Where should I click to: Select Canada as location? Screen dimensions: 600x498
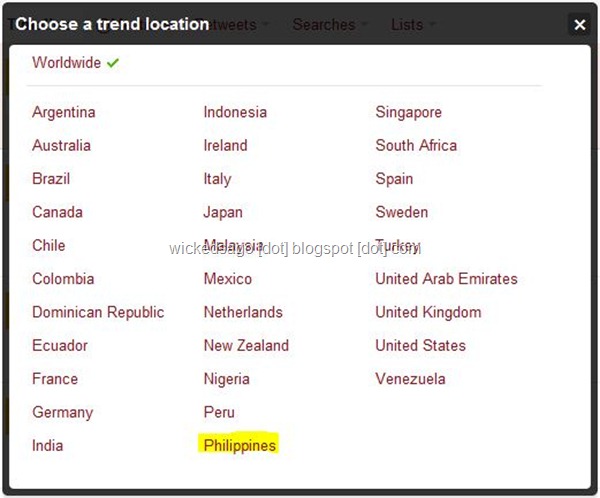(57, 212)
